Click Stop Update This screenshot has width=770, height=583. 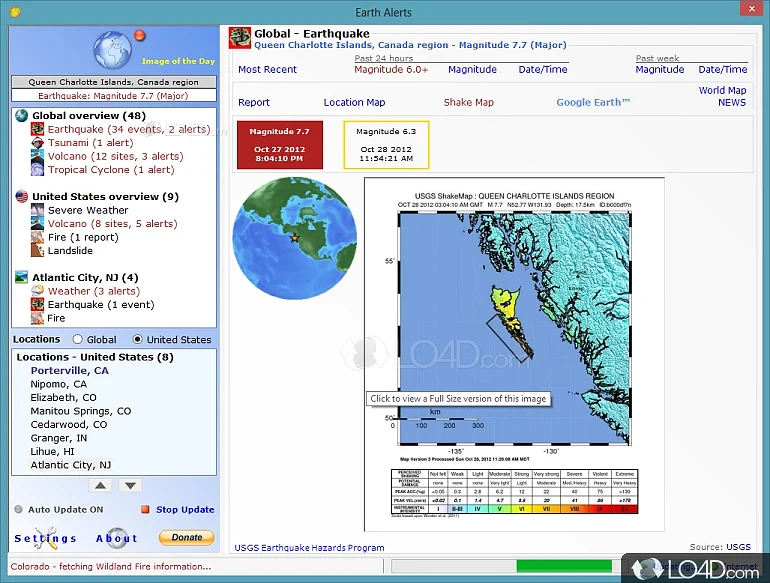coord(185,509)
